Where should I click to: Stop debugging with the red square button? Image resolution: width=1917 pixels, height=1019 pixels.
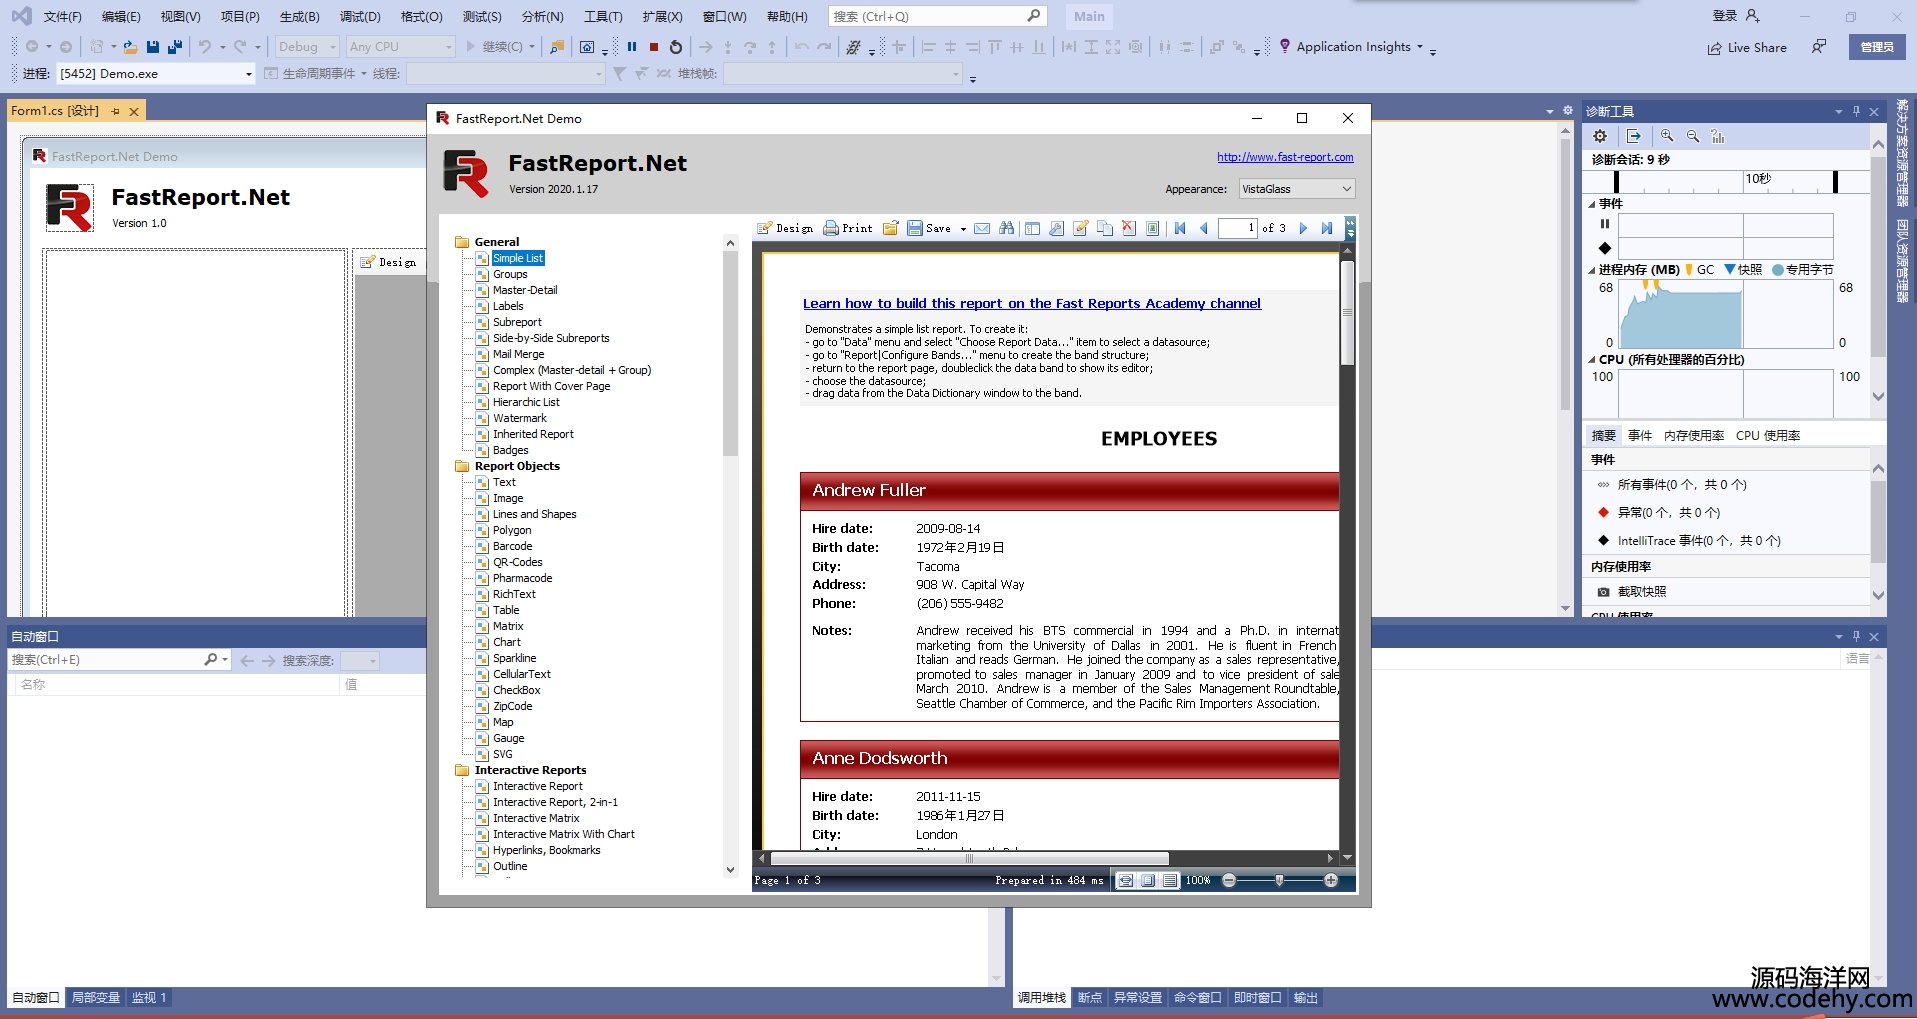(x=654, y=47)
